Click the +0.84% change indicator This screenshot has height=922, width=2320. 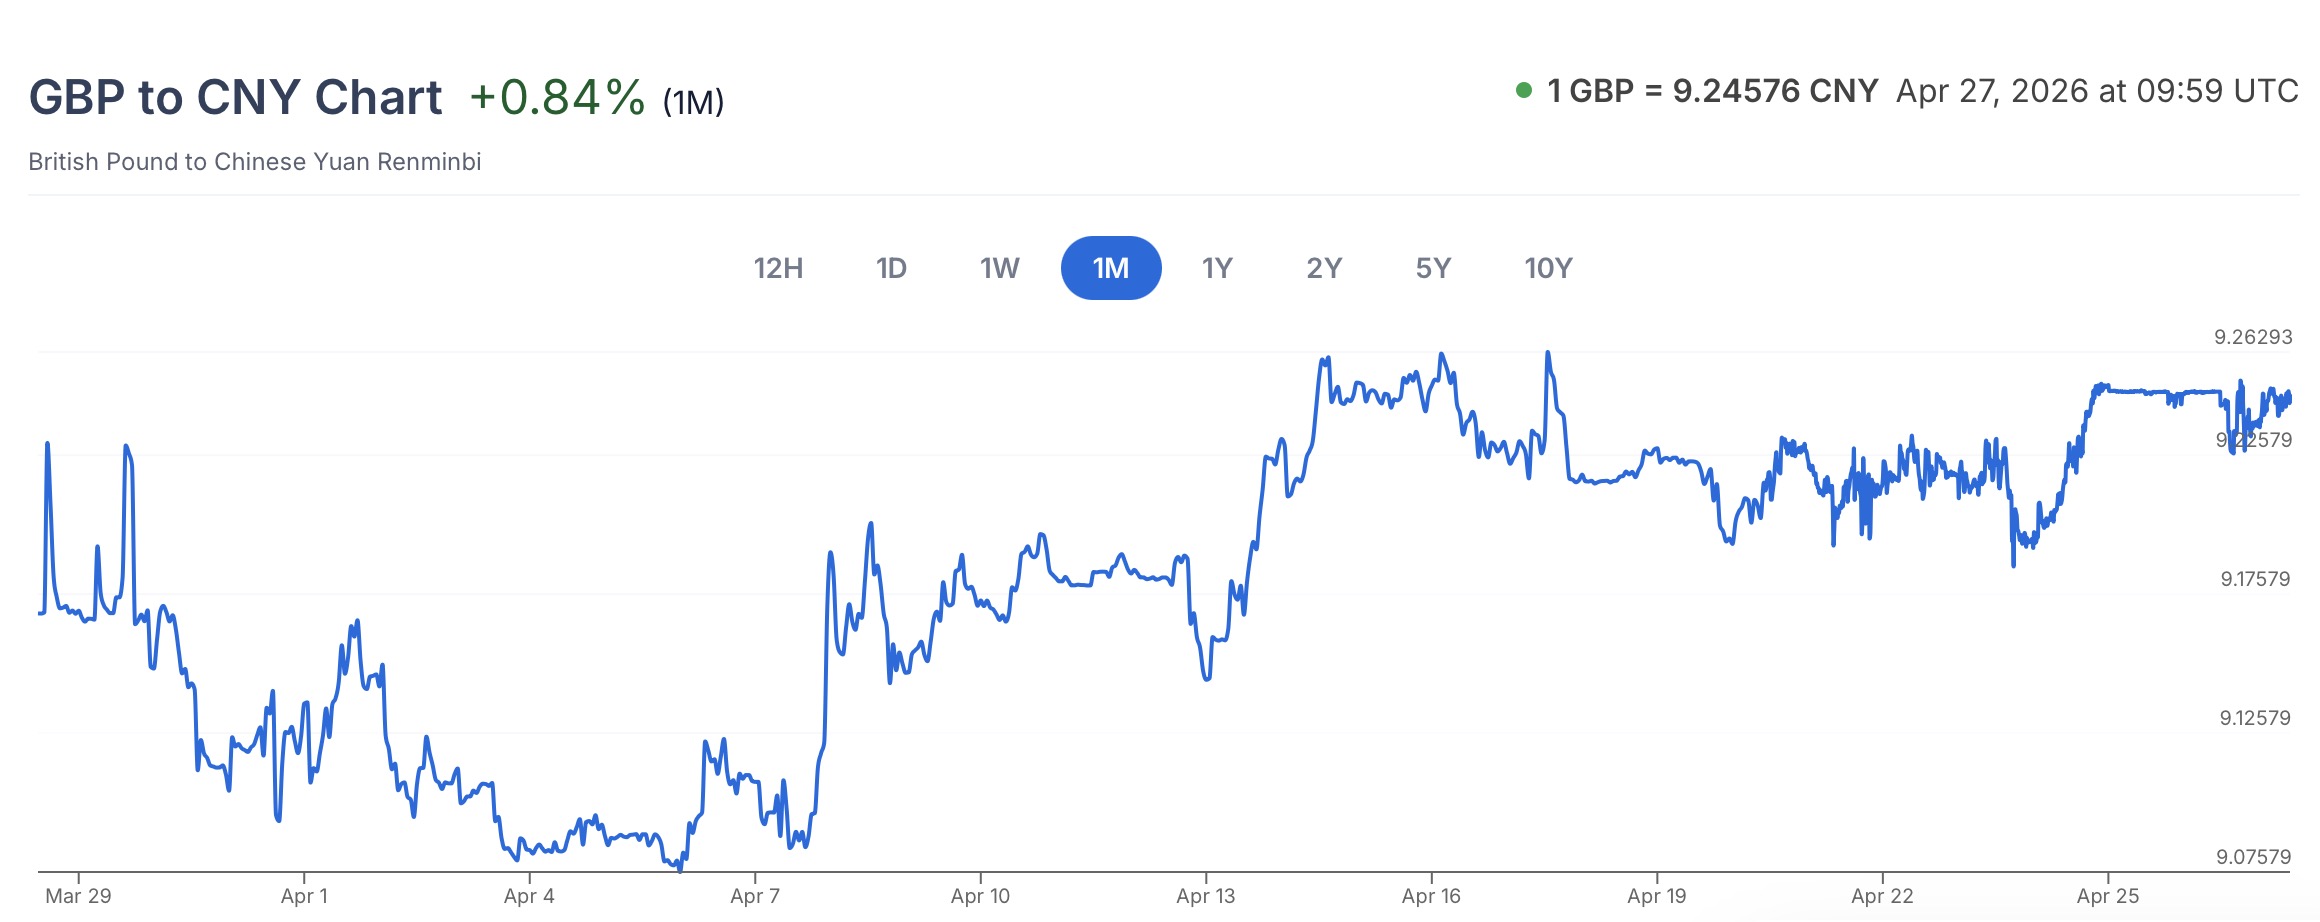tap(557, 98)
